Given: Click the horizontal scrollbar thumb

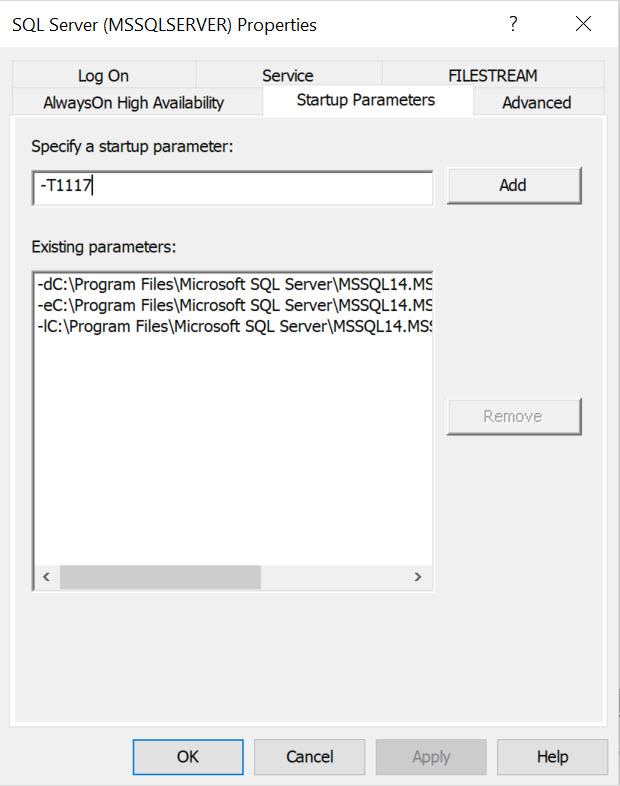Looking at the screenshot, I should point(160,577).
